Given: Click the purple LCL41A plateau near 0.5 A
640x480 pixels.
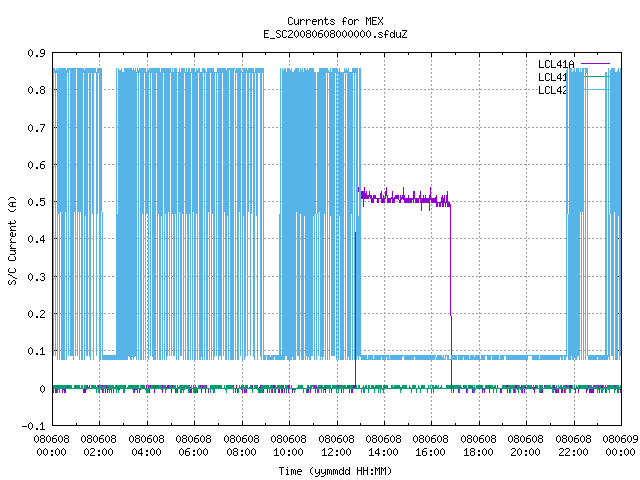Looking at the screenshot, I should (x=405, y=199).
